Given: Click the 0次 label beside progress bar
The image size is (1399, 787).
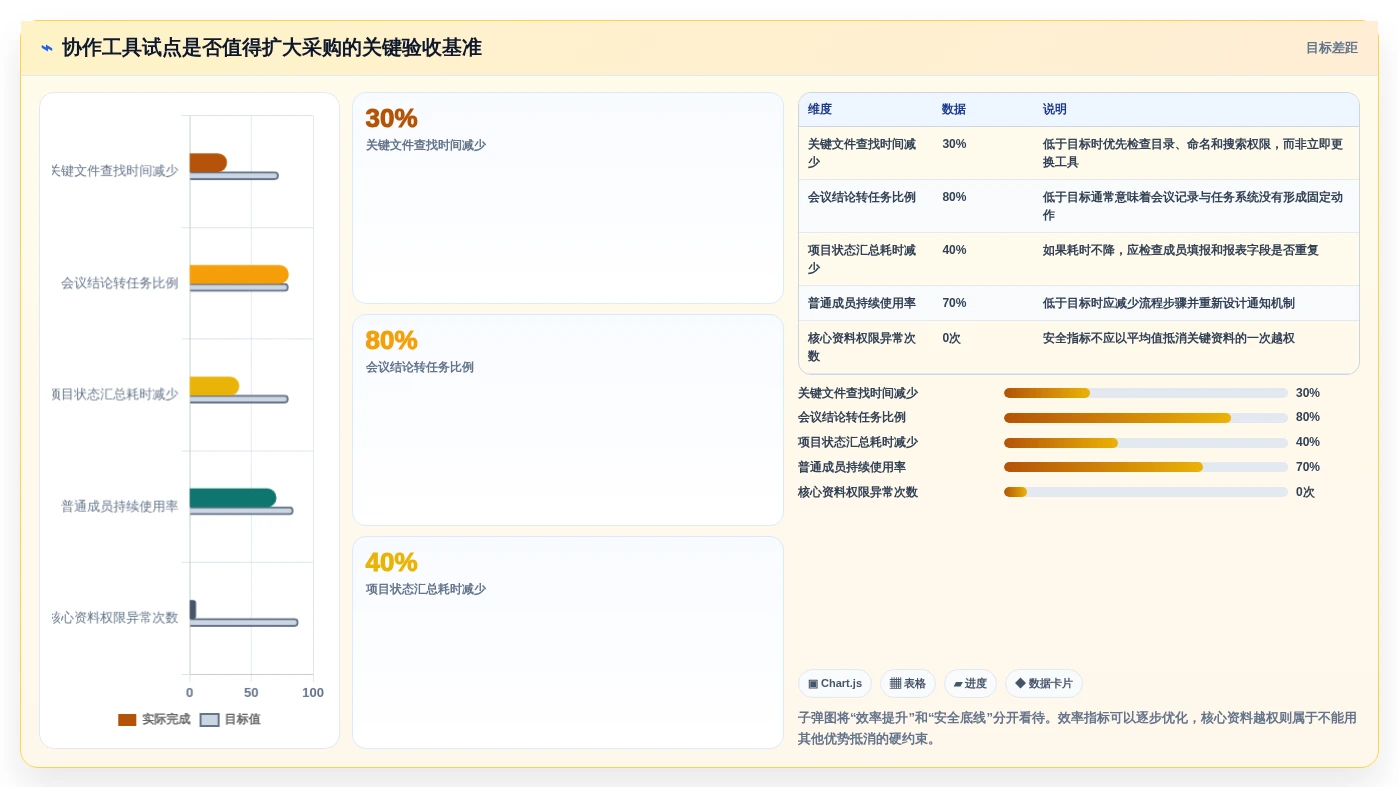Looking at the screenshot, I should (x=1305, y=492).
